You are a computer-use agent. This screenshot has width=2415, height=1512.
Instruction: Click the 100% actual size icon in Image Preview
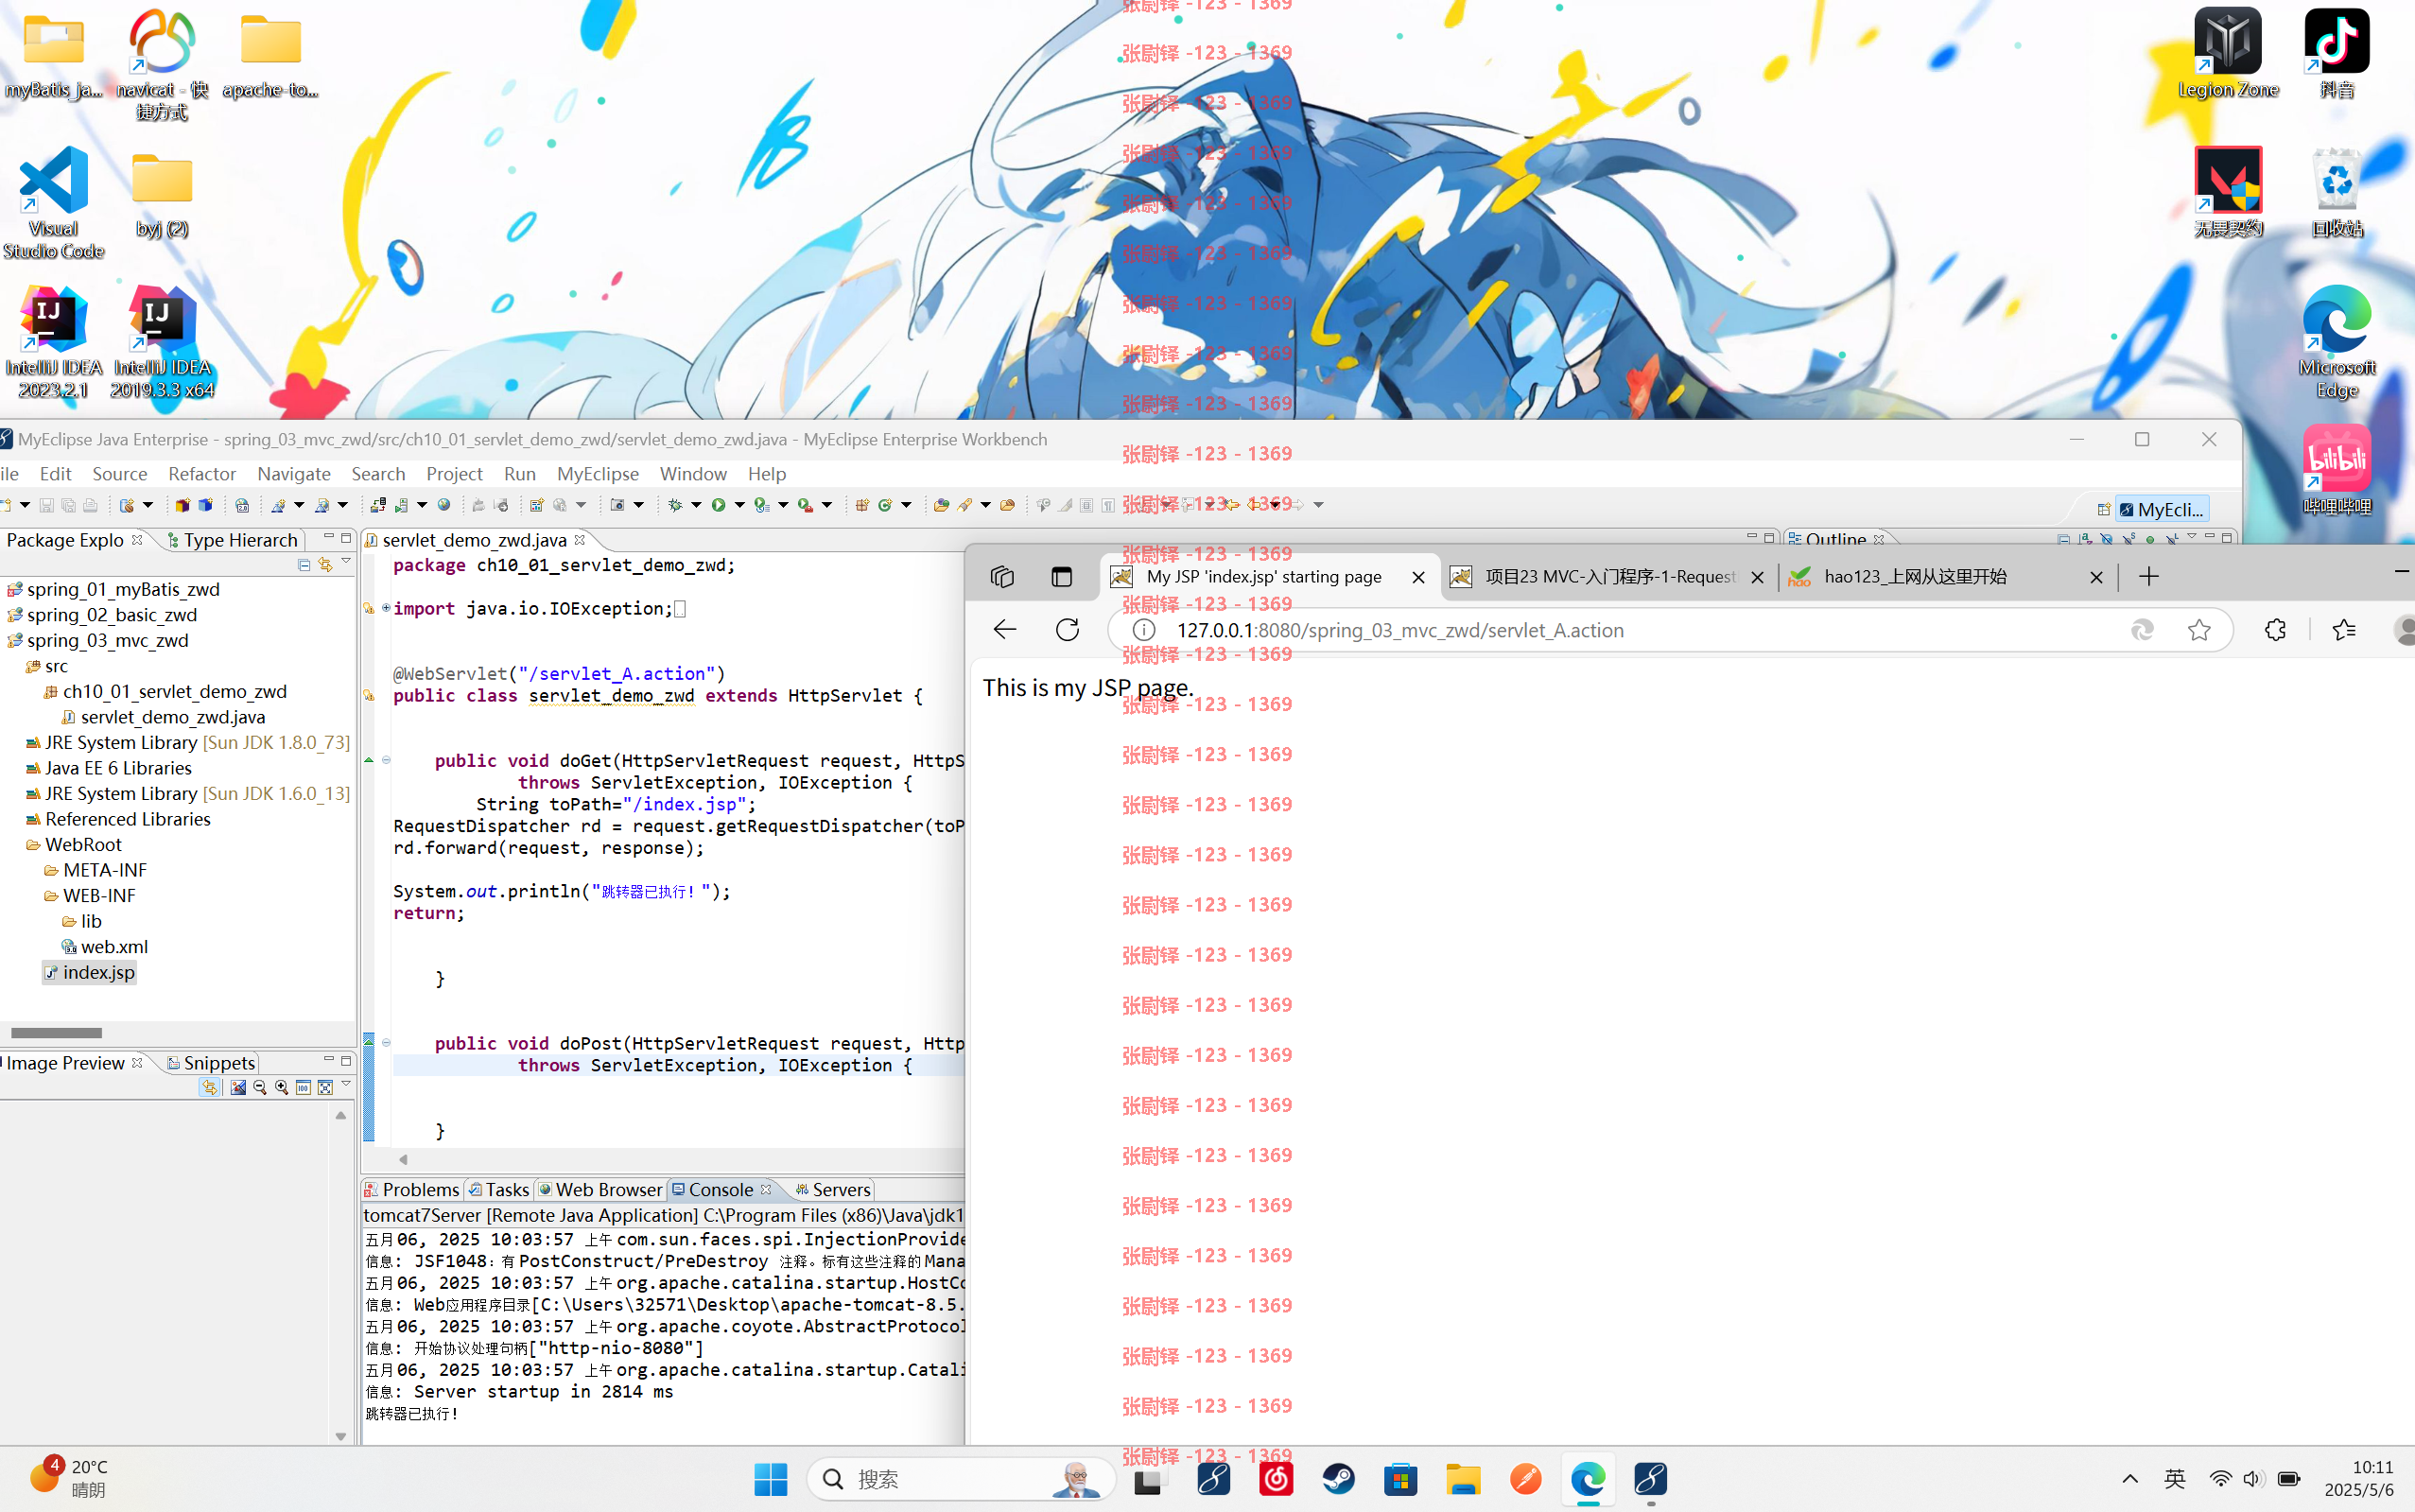point(304,1087)
